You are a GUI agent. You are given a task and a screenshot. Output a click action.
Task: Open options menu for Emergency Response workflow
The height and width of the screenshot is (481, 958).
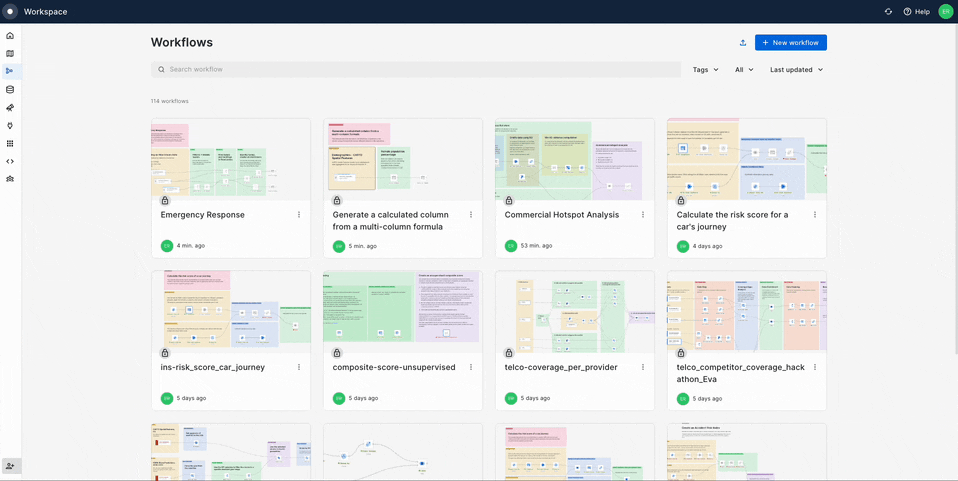[299, 215]
